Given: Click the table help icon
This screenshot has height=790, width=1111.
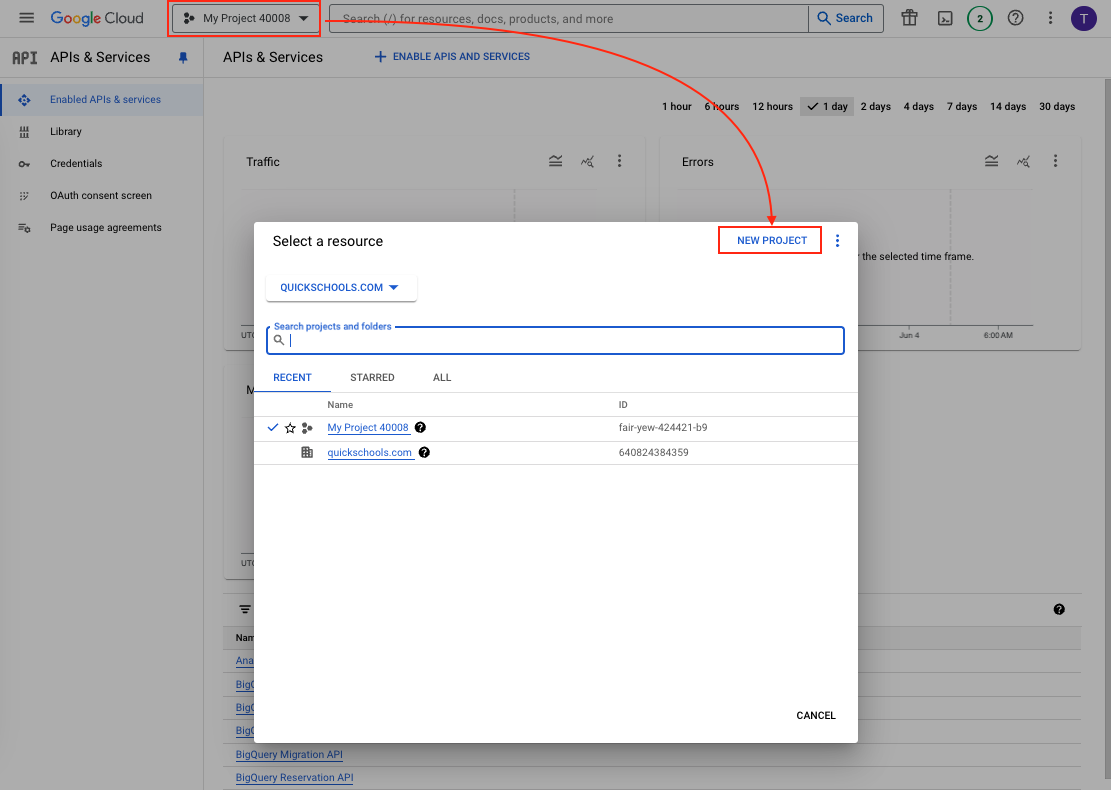Looking at the screenshot, I should click(1059, 609).
